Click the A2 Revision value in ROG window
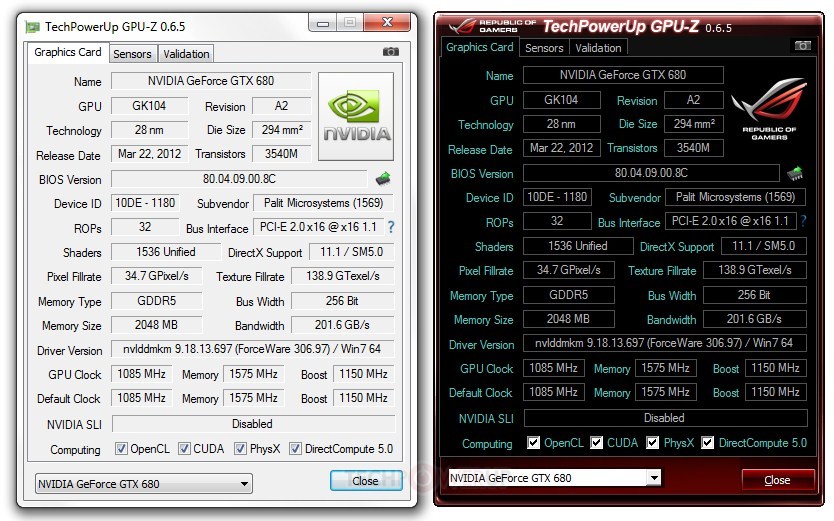This screenshot has height=521, width=834. (694, 100)
